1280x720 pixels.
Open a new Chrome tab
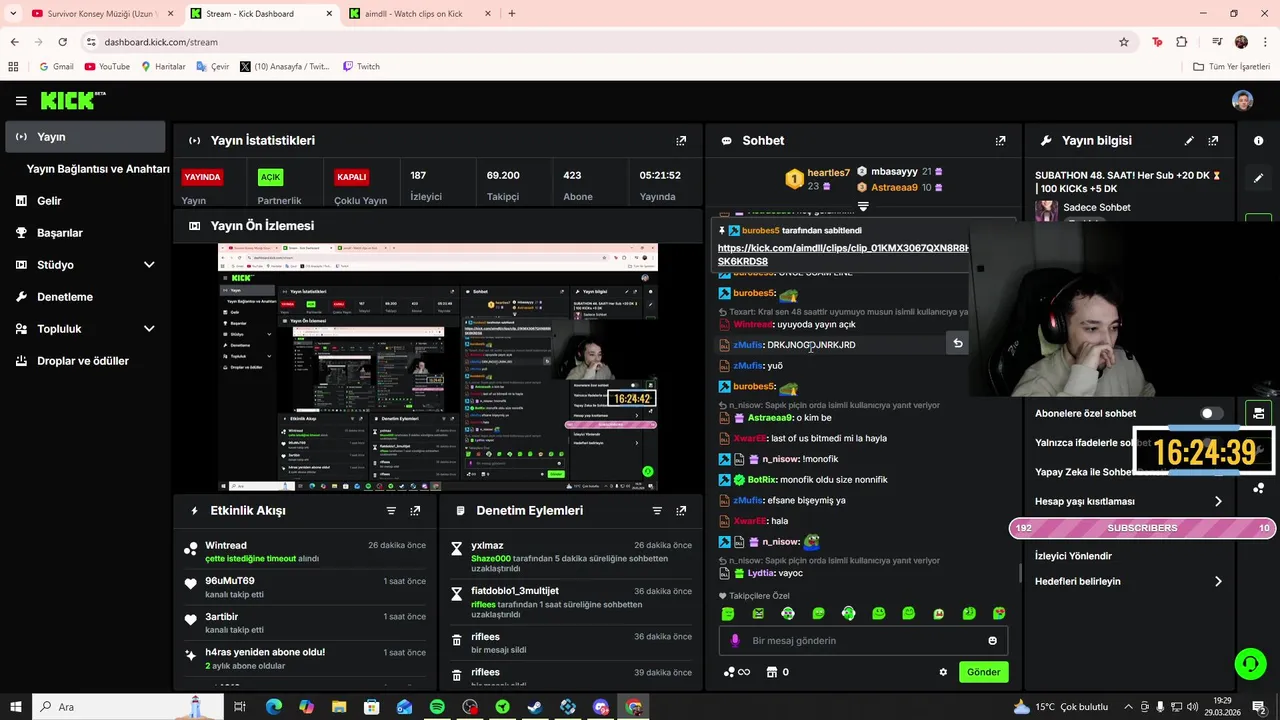pyautogui.click(x=512, y=14)
